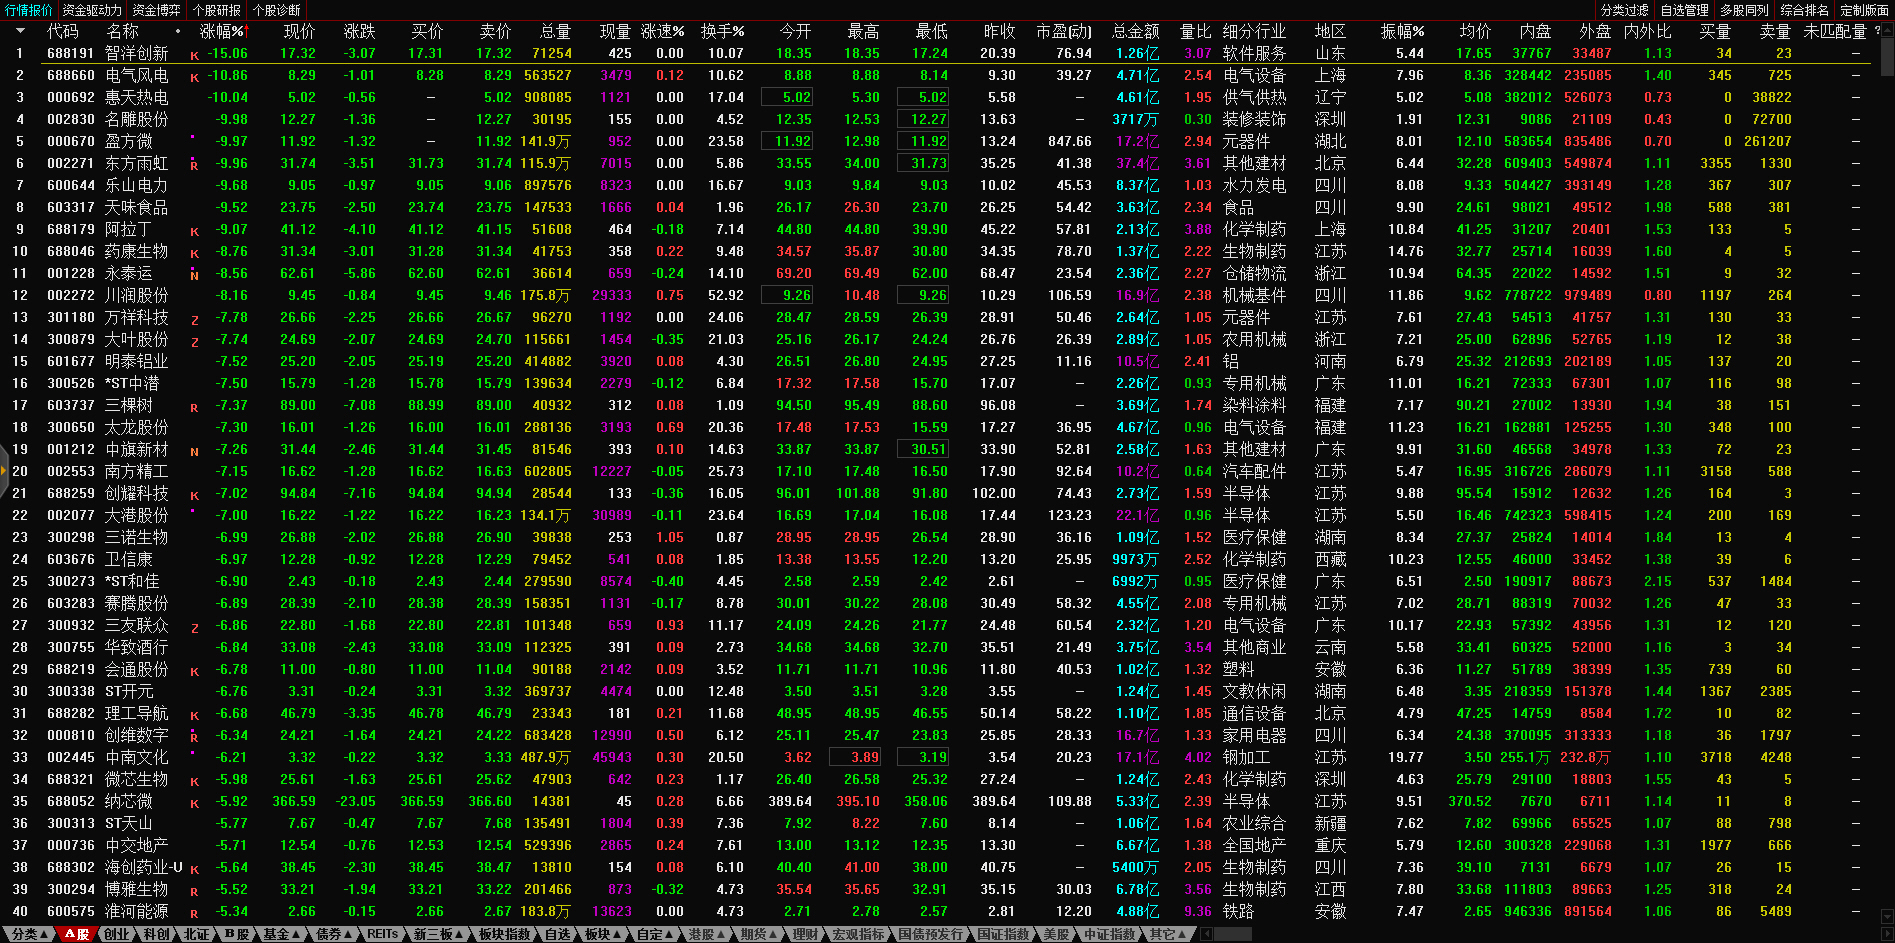The height and width of the screenshot is (943, 1895).
Task: Click the 分类过滤 button
Action: [x=1624, y=10]
